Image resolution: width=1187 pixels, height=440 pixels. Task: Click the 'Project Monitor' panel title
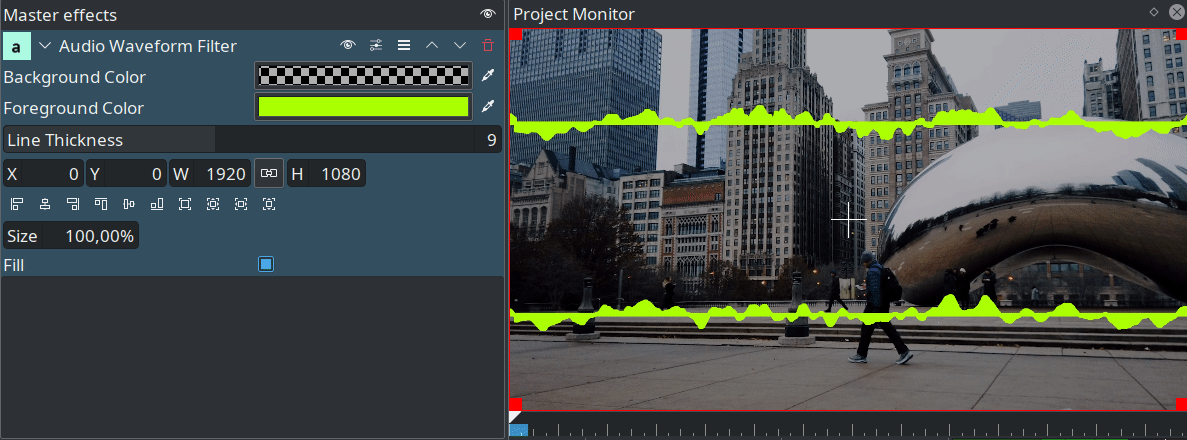(x=574, y=14)
